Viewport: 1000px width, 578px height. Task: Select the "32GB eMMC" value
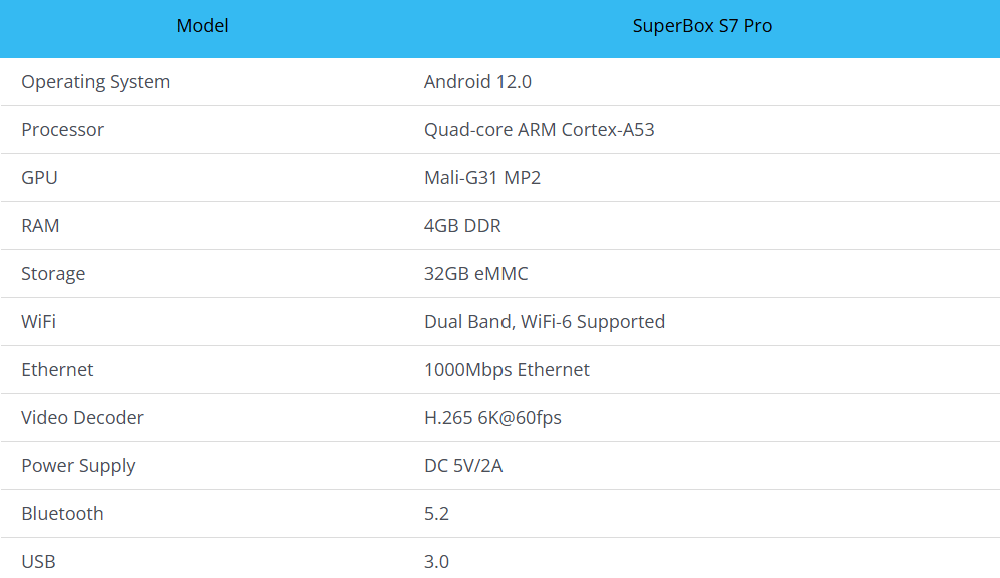tap(476, 274)
